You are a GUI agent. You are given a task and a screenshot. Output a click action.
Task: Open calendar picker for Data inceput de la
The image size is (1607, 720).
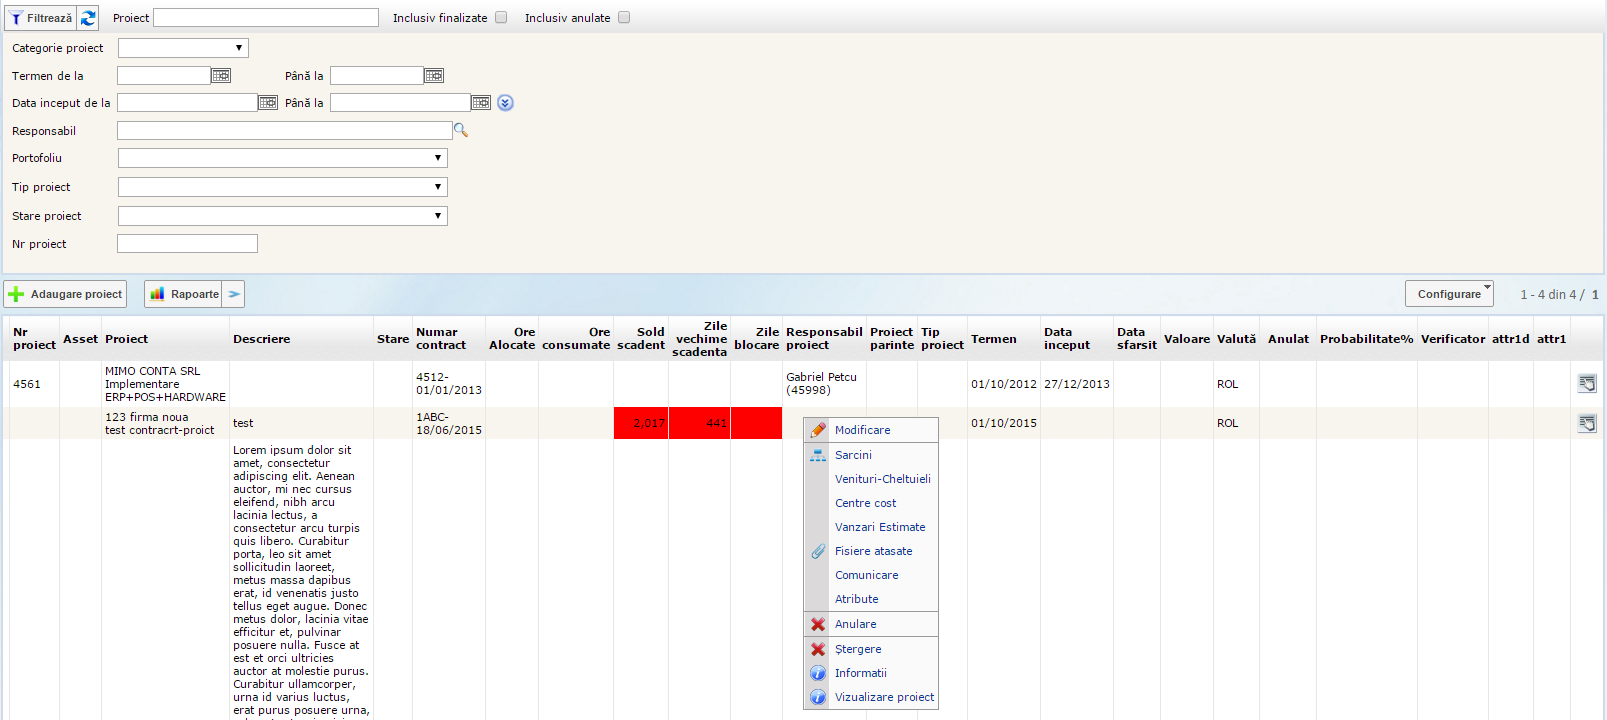pyautogui.click(x=268, y=103)
